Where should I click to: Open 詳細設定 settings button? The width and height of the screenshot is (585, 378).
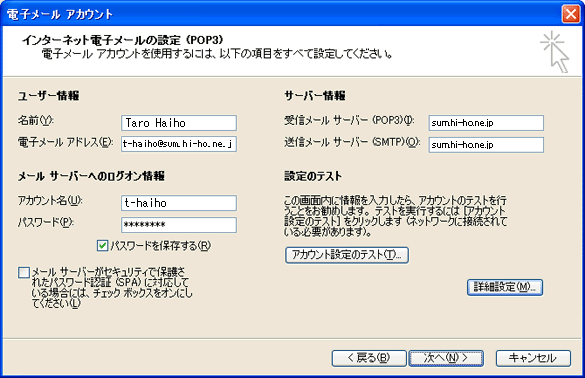coord(505,287)
